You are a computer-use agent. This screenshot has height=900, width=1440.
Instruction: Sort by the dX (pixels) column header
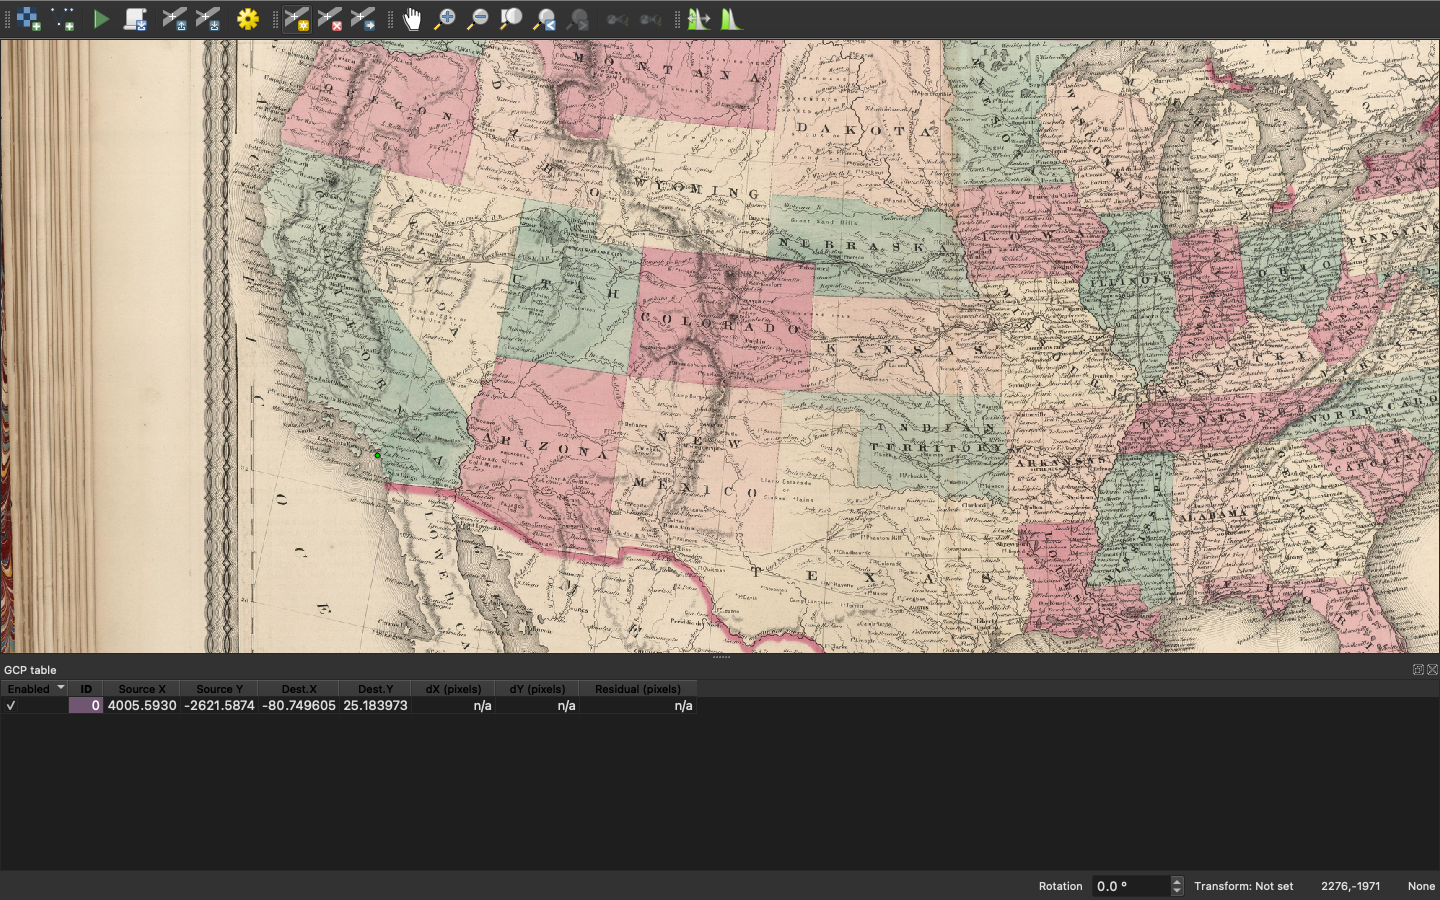pyautogui.click(x=453, y=689)
